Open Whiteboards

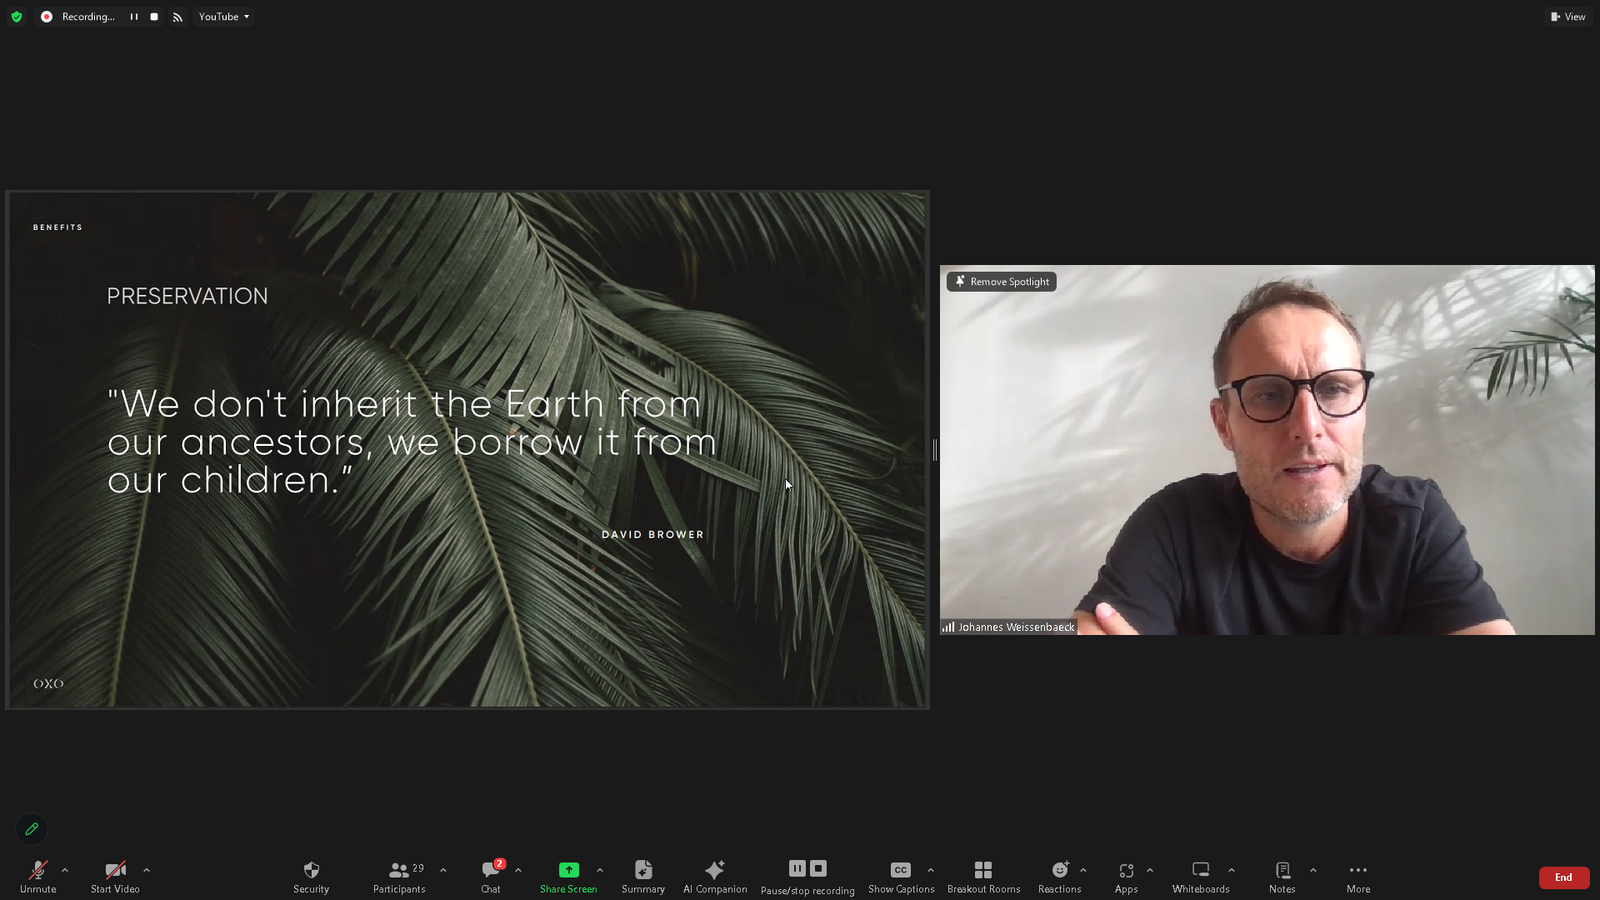pos(1200,876)
